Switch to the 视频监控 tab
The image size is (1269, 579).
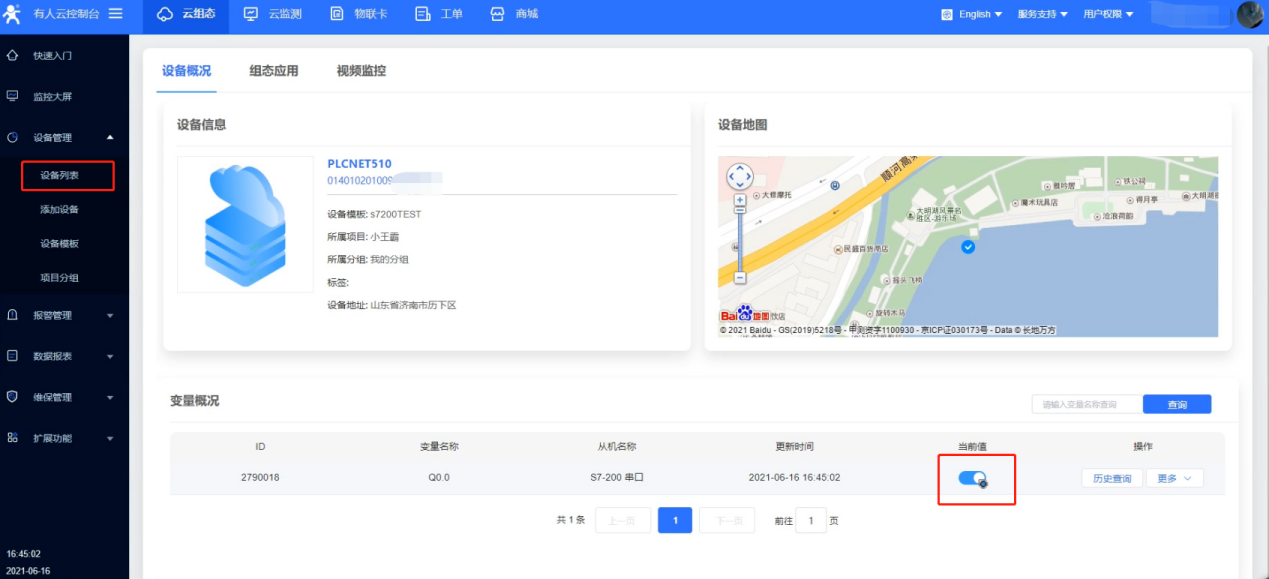[x=361, y=71]
